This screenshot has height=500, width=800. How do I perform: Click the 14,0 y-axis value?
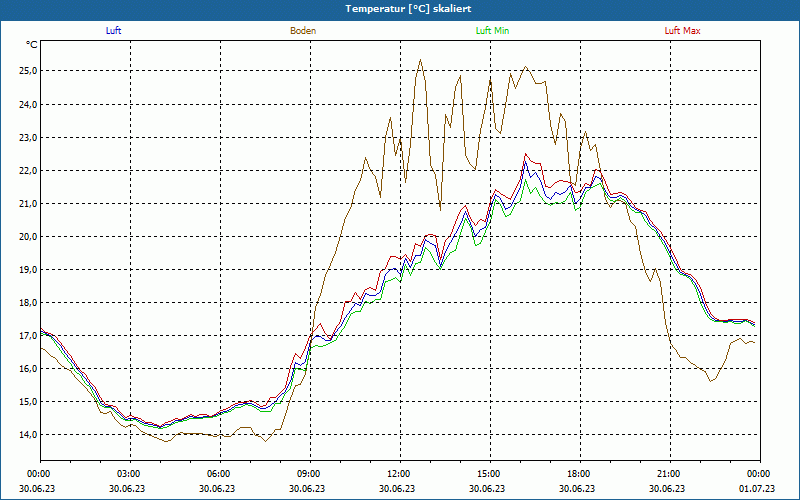tap(28, 435)
